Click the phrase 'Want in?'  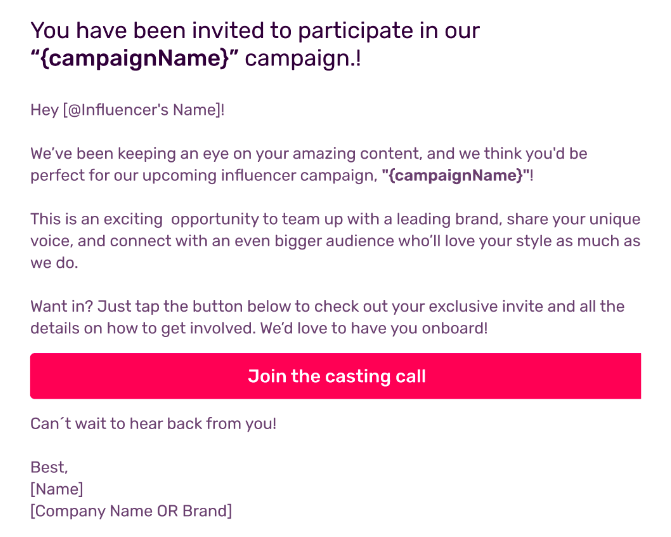[x=62, y=306]
